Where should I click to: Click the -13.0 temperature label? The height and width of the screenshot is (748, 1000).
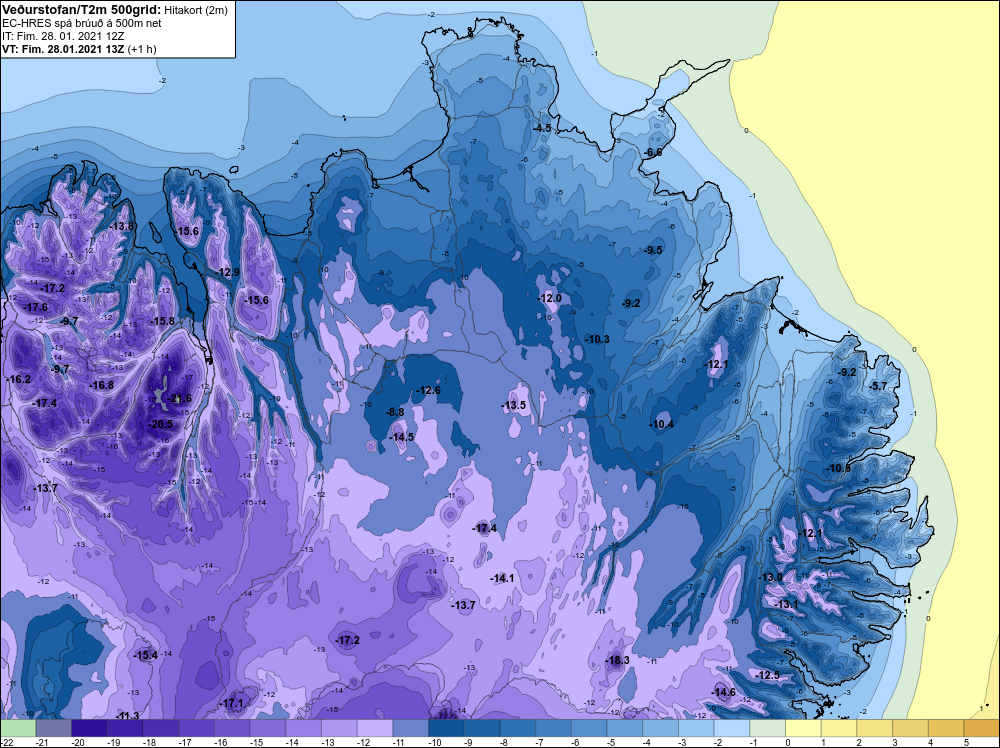pos(771,578)
